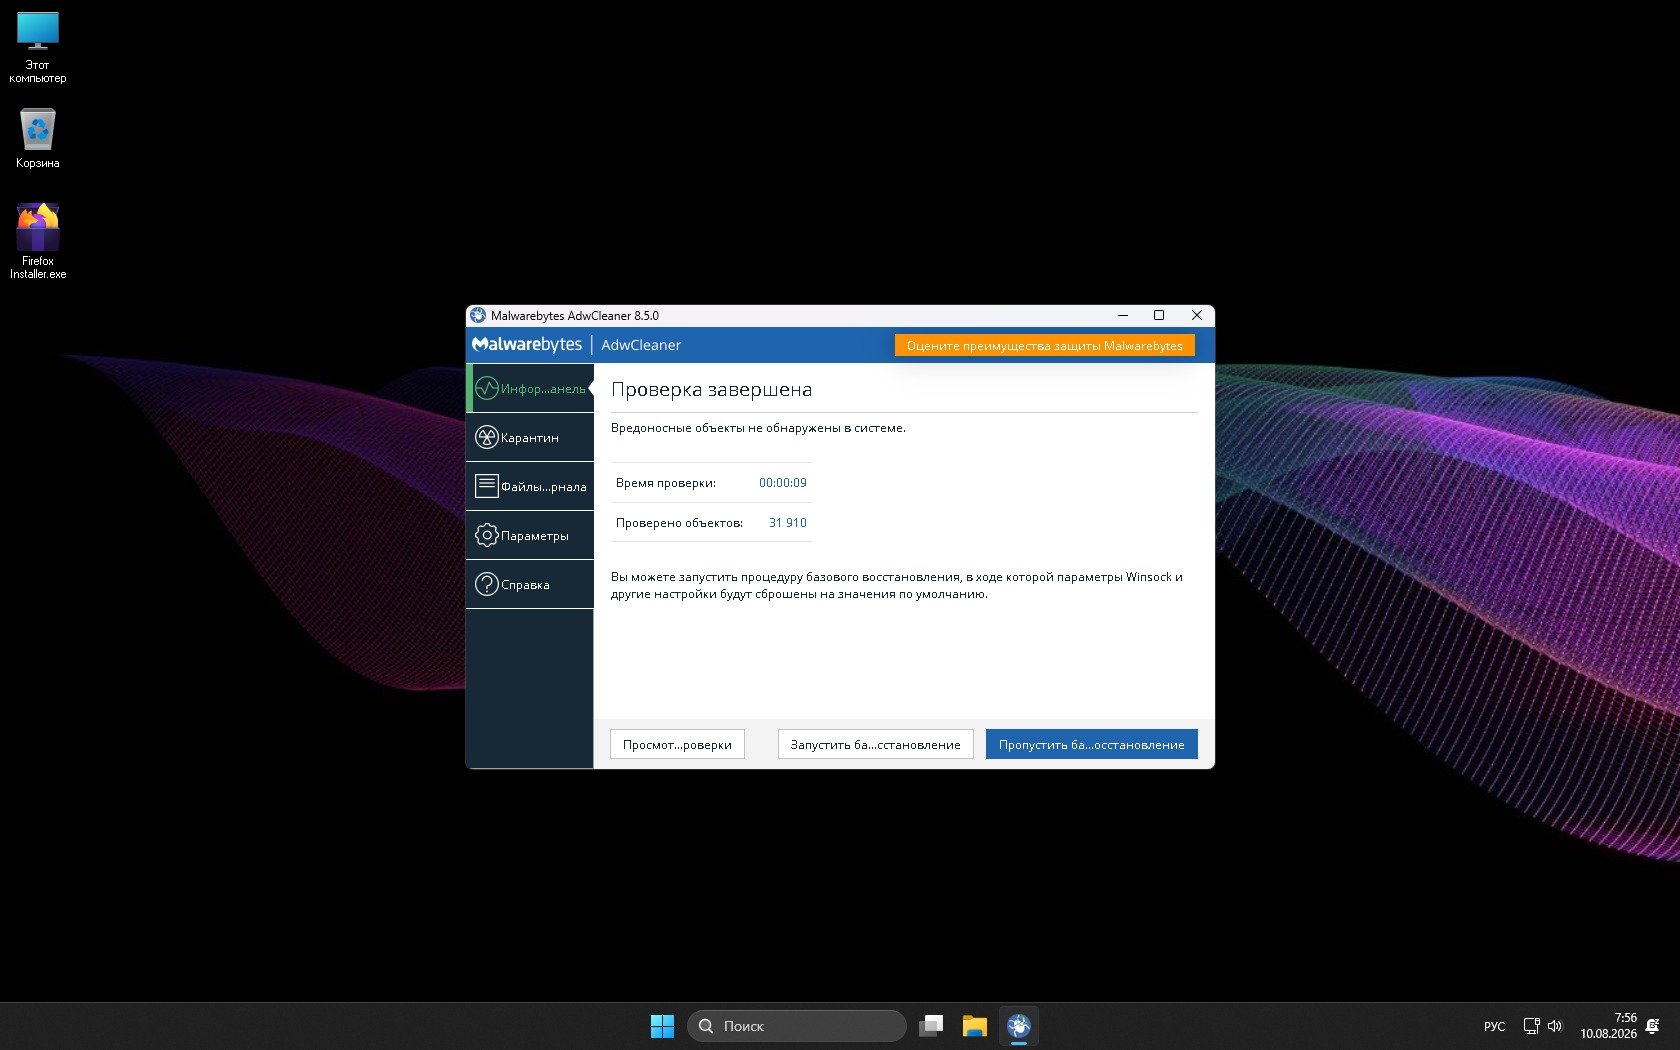Open Task View from the taskbar

931,1026
